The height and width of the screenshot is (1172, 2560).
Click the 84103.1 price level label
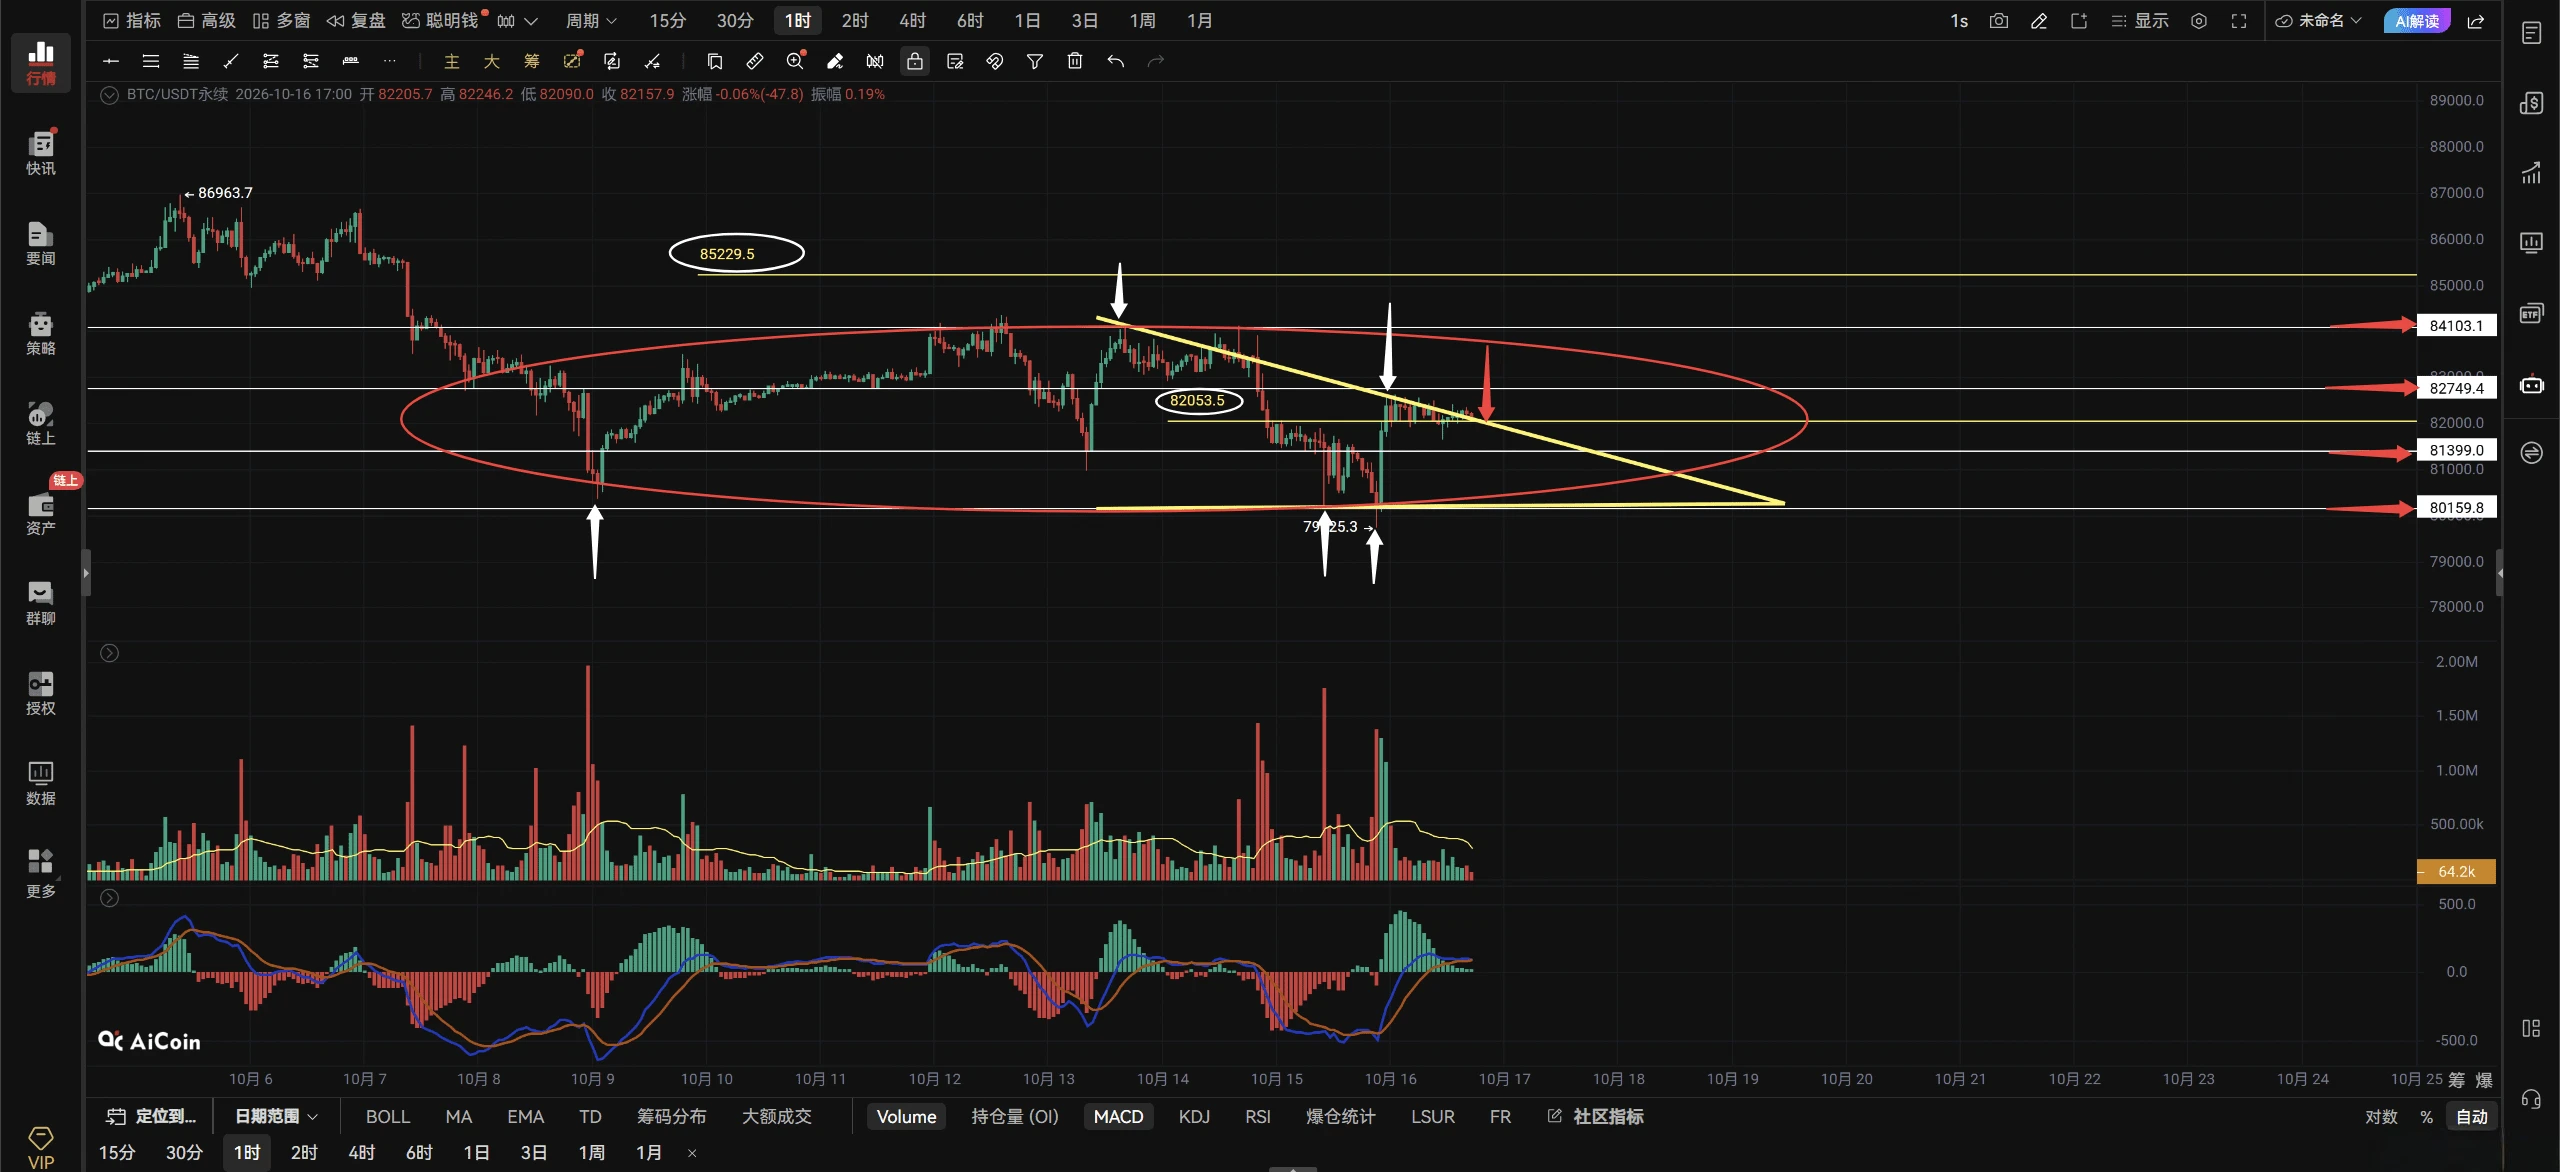[2456, 325]
